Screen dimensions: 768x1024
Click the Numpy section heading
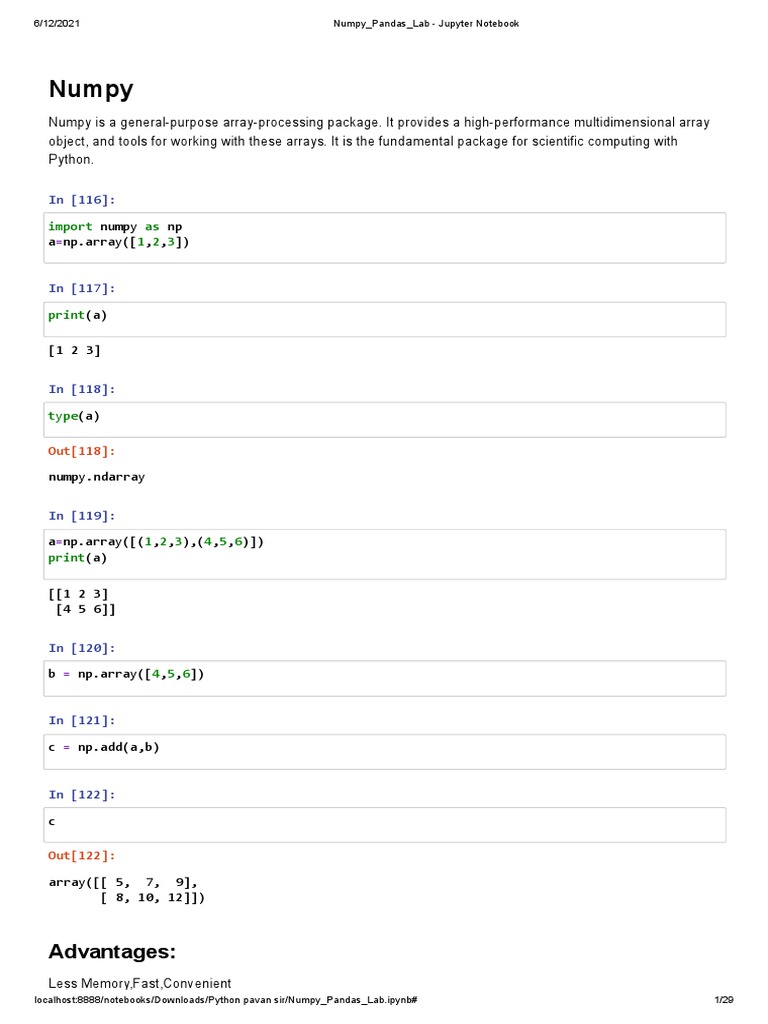pyautogui.click(x=91, y=90)
